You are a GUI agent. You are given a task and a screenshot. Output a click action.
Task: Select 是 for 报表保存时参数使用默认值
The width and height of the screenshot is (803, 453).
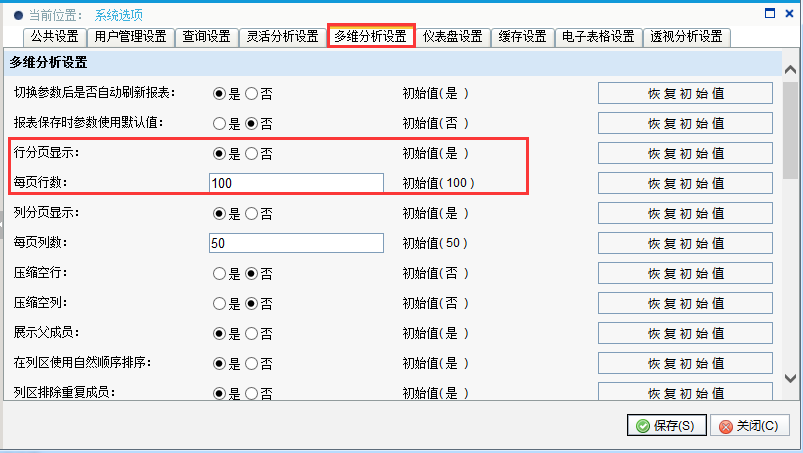coord(219,123)
